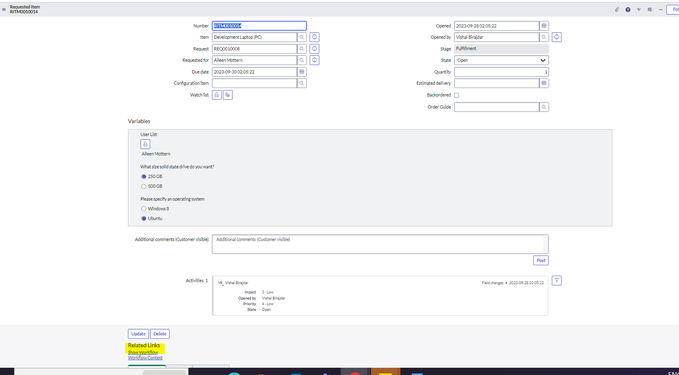Click the Opened by field
Screen dimensions: 679x375
pos(496,37)
